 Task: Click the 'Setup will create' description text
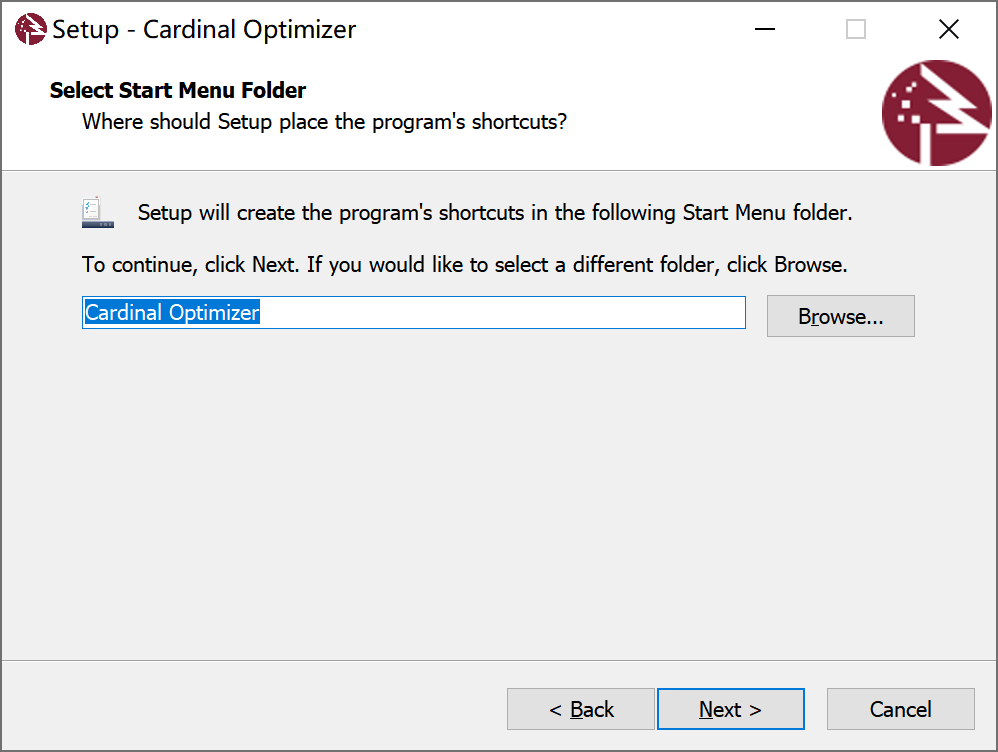click(494, 213)
